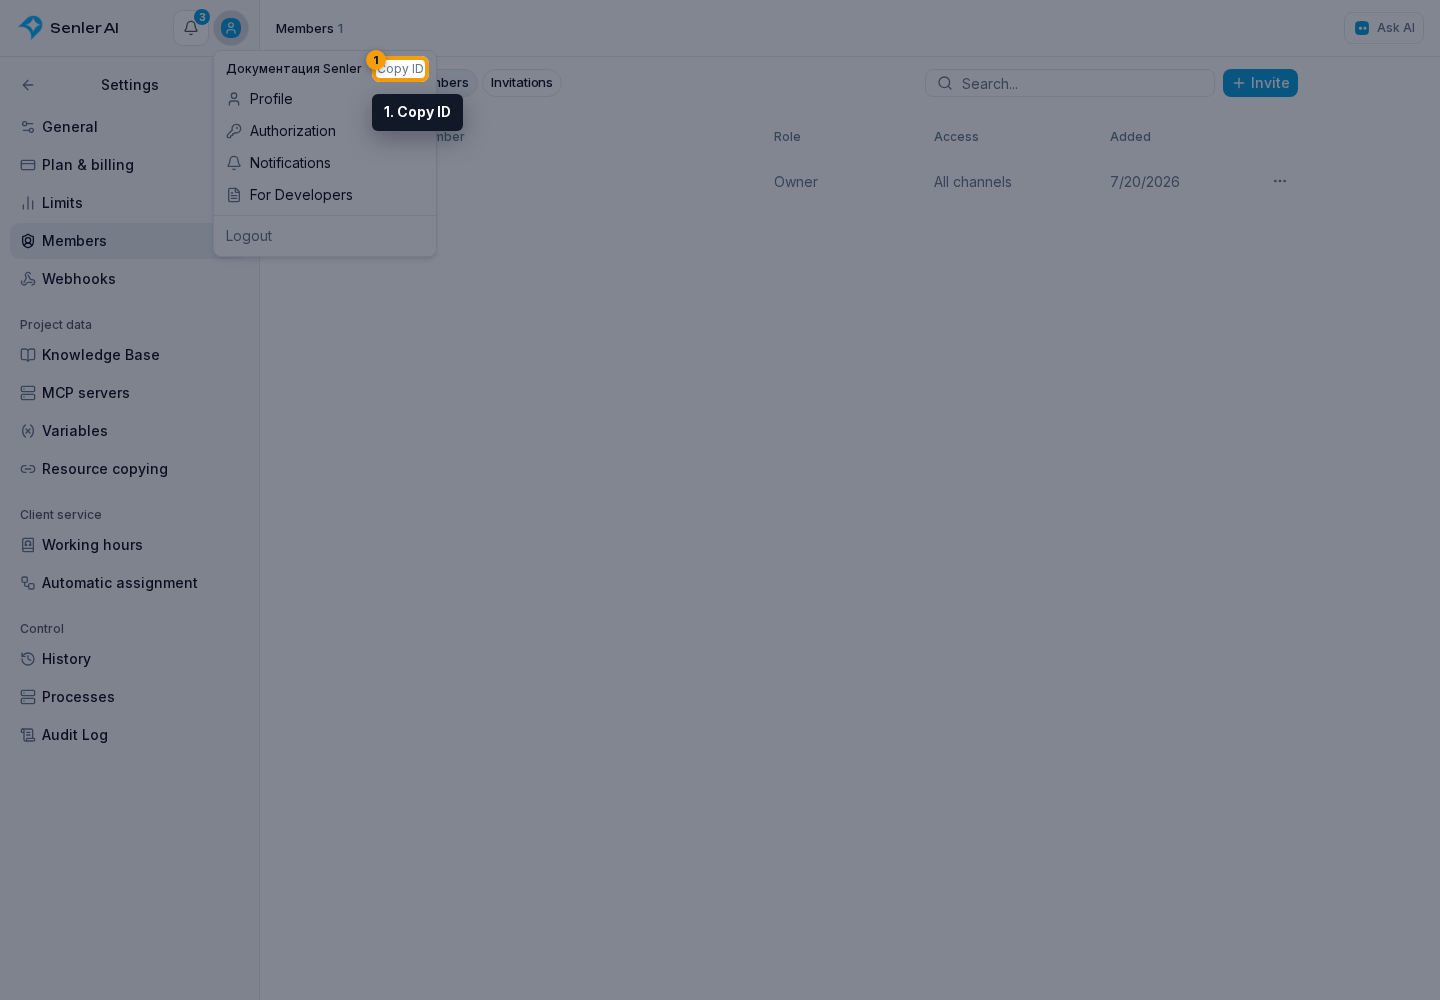This screenshot has width=1440, height=1000.
Task: Open For Developers menu entry
Action: [x=325, y=195]
